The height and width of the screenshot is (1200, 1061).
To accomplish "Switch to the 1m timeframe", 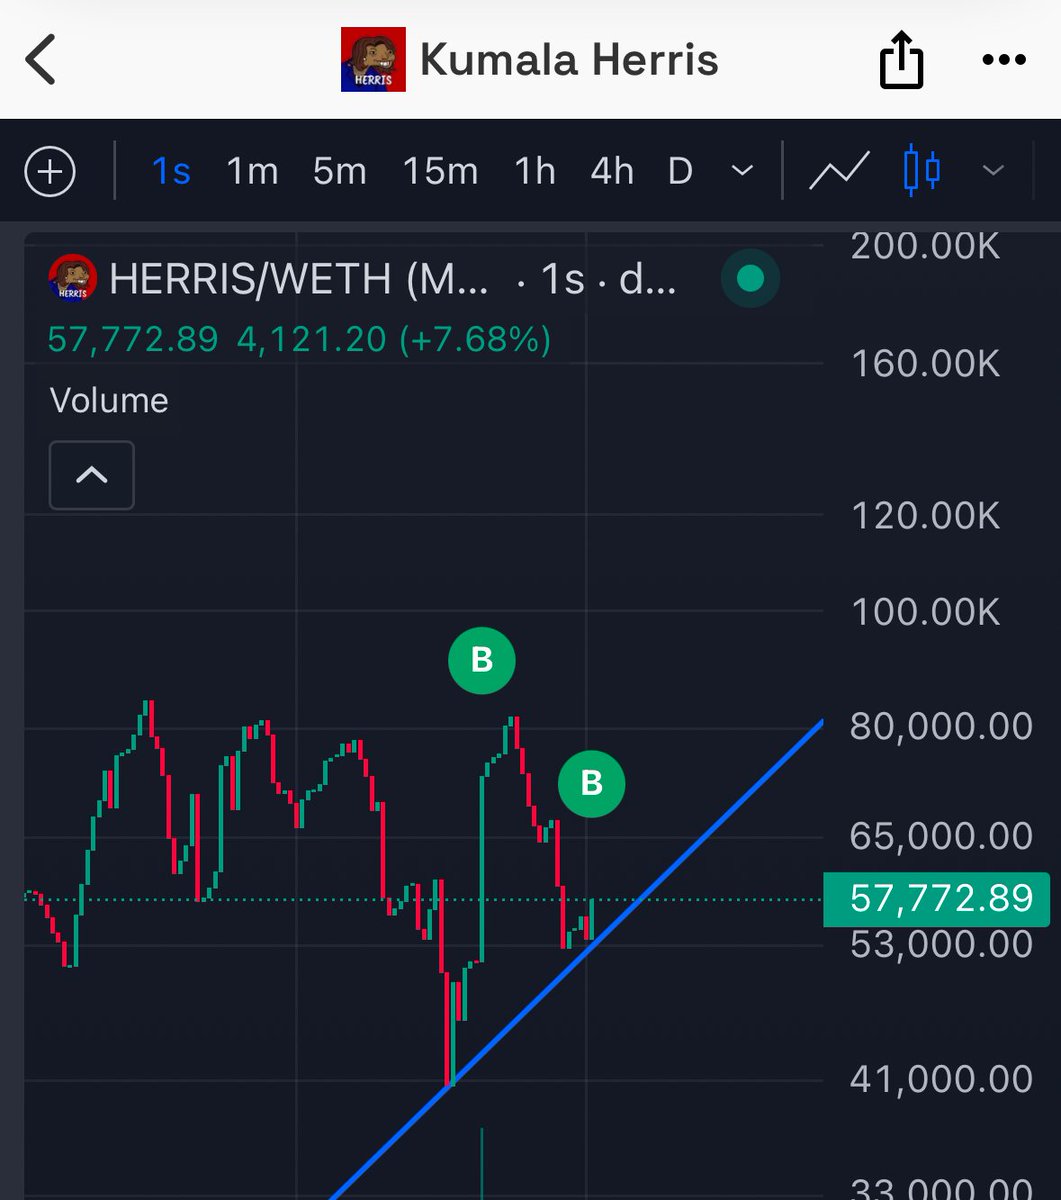I will [252, 172].
